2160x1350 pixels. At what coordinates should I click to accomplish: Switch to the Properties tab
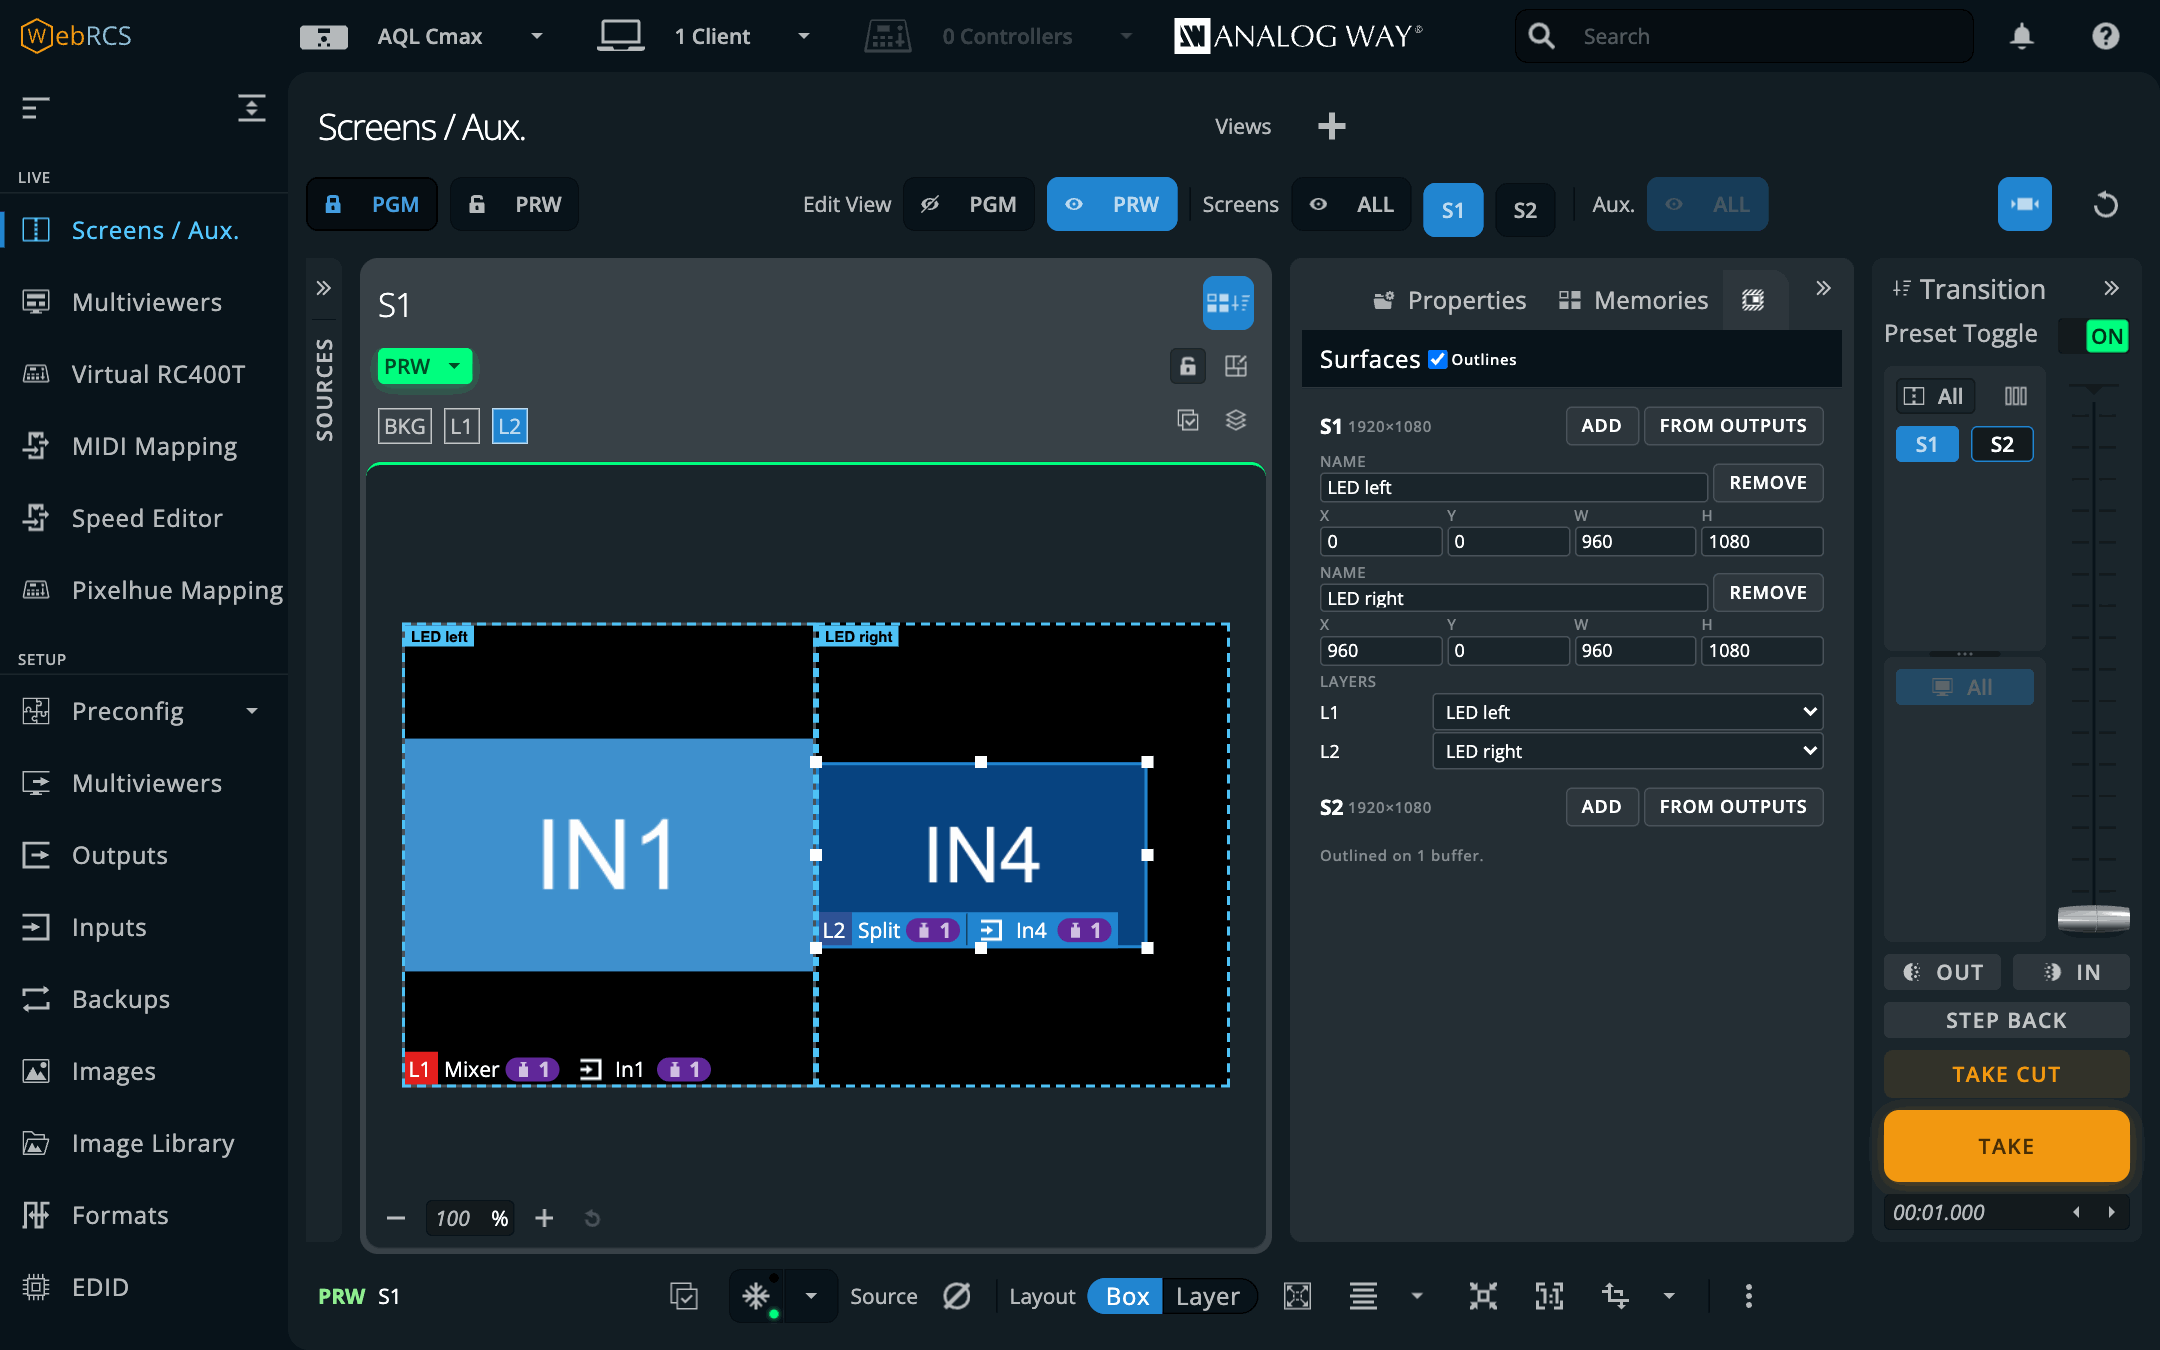[x=1448, y=300]
